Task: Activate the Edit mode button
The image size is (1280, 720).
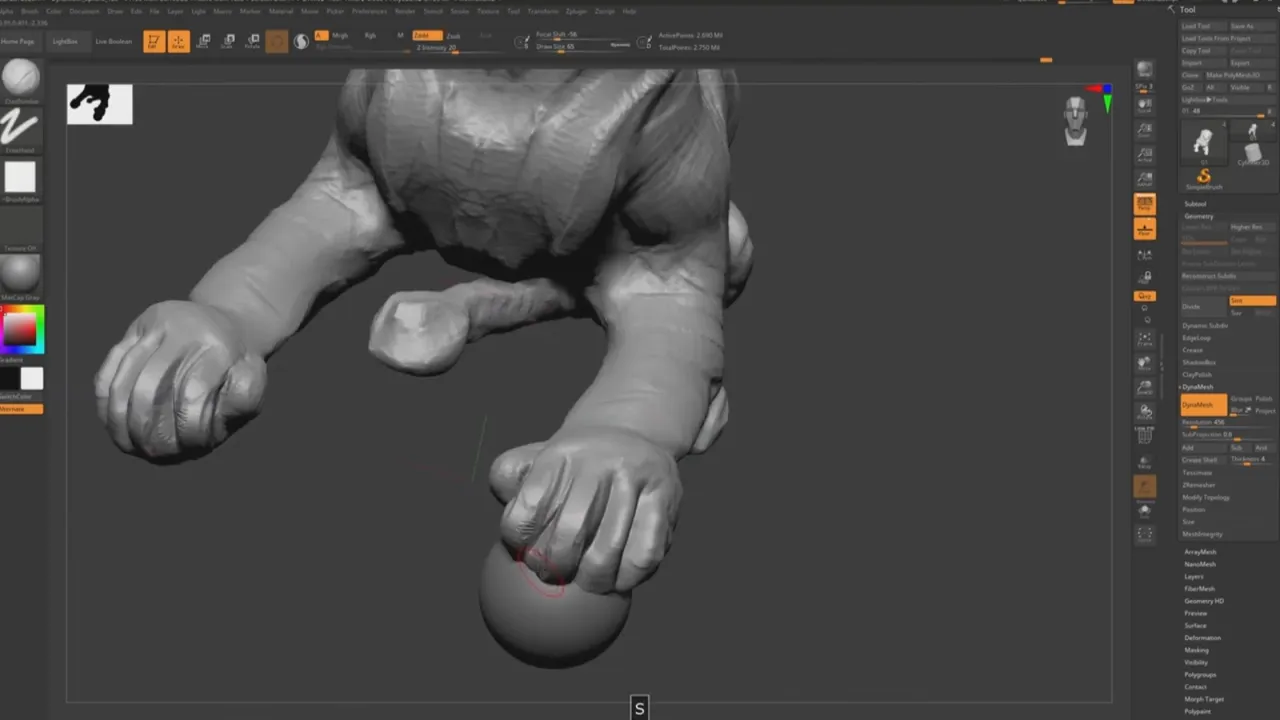Action: tap(154, 42)
